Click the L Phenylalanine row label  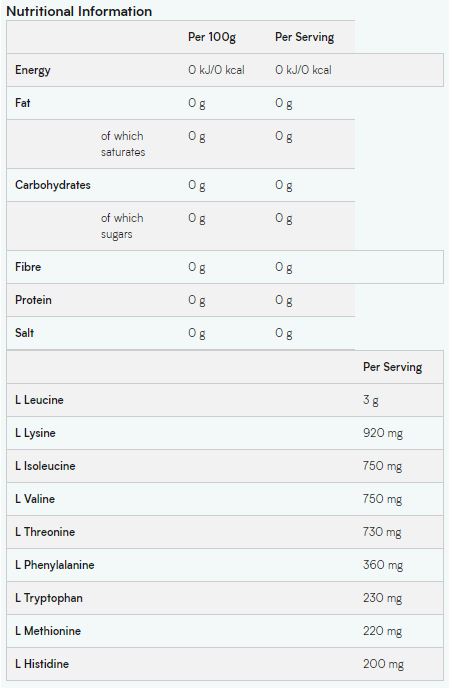coord(54,565)
